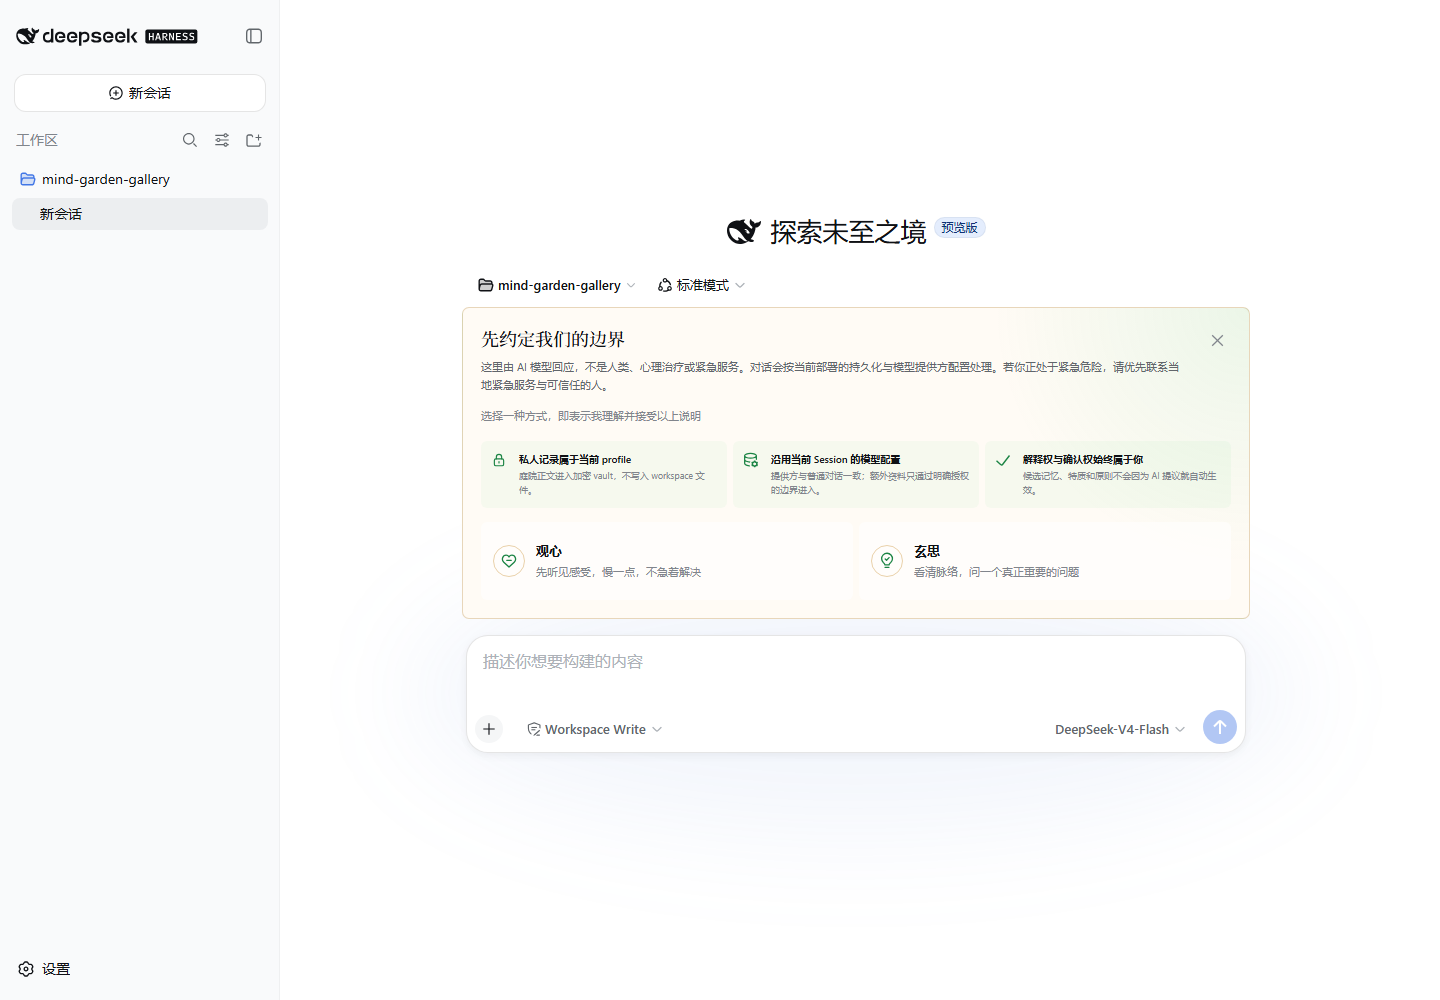This screenshot has width=1440, height=1000.
Task: Choose the 玄思 mode option
Action: [1045, 561]
